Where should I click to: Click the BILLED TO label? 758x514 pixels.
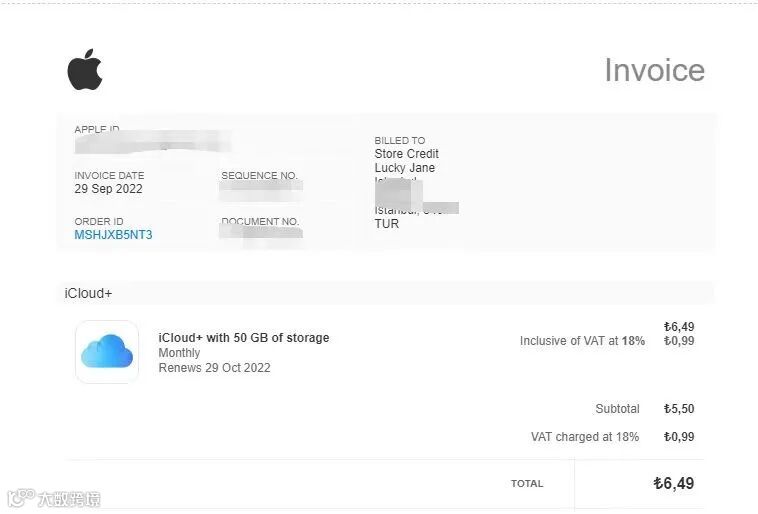[399, 141]
